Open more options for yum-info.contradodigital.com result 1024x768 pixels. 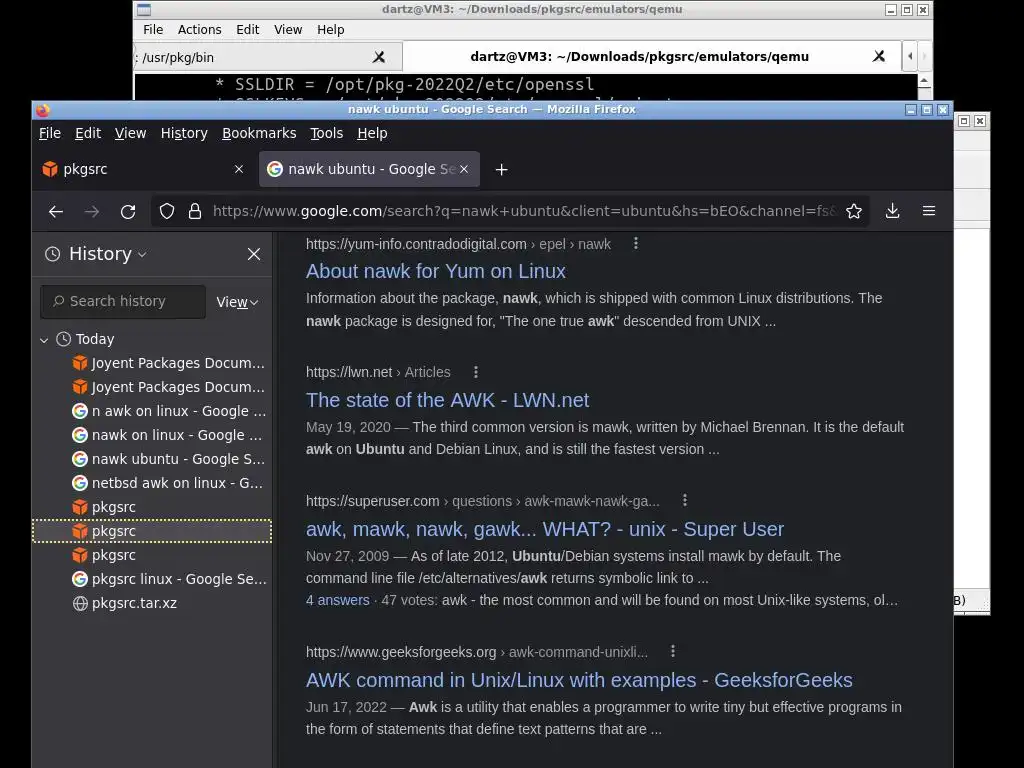pos(636,244)
